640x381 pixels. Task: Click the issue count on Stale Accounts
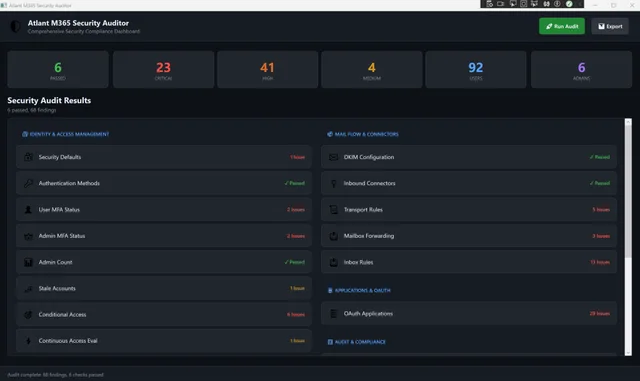pyautogui.click(x=297, y=288)
